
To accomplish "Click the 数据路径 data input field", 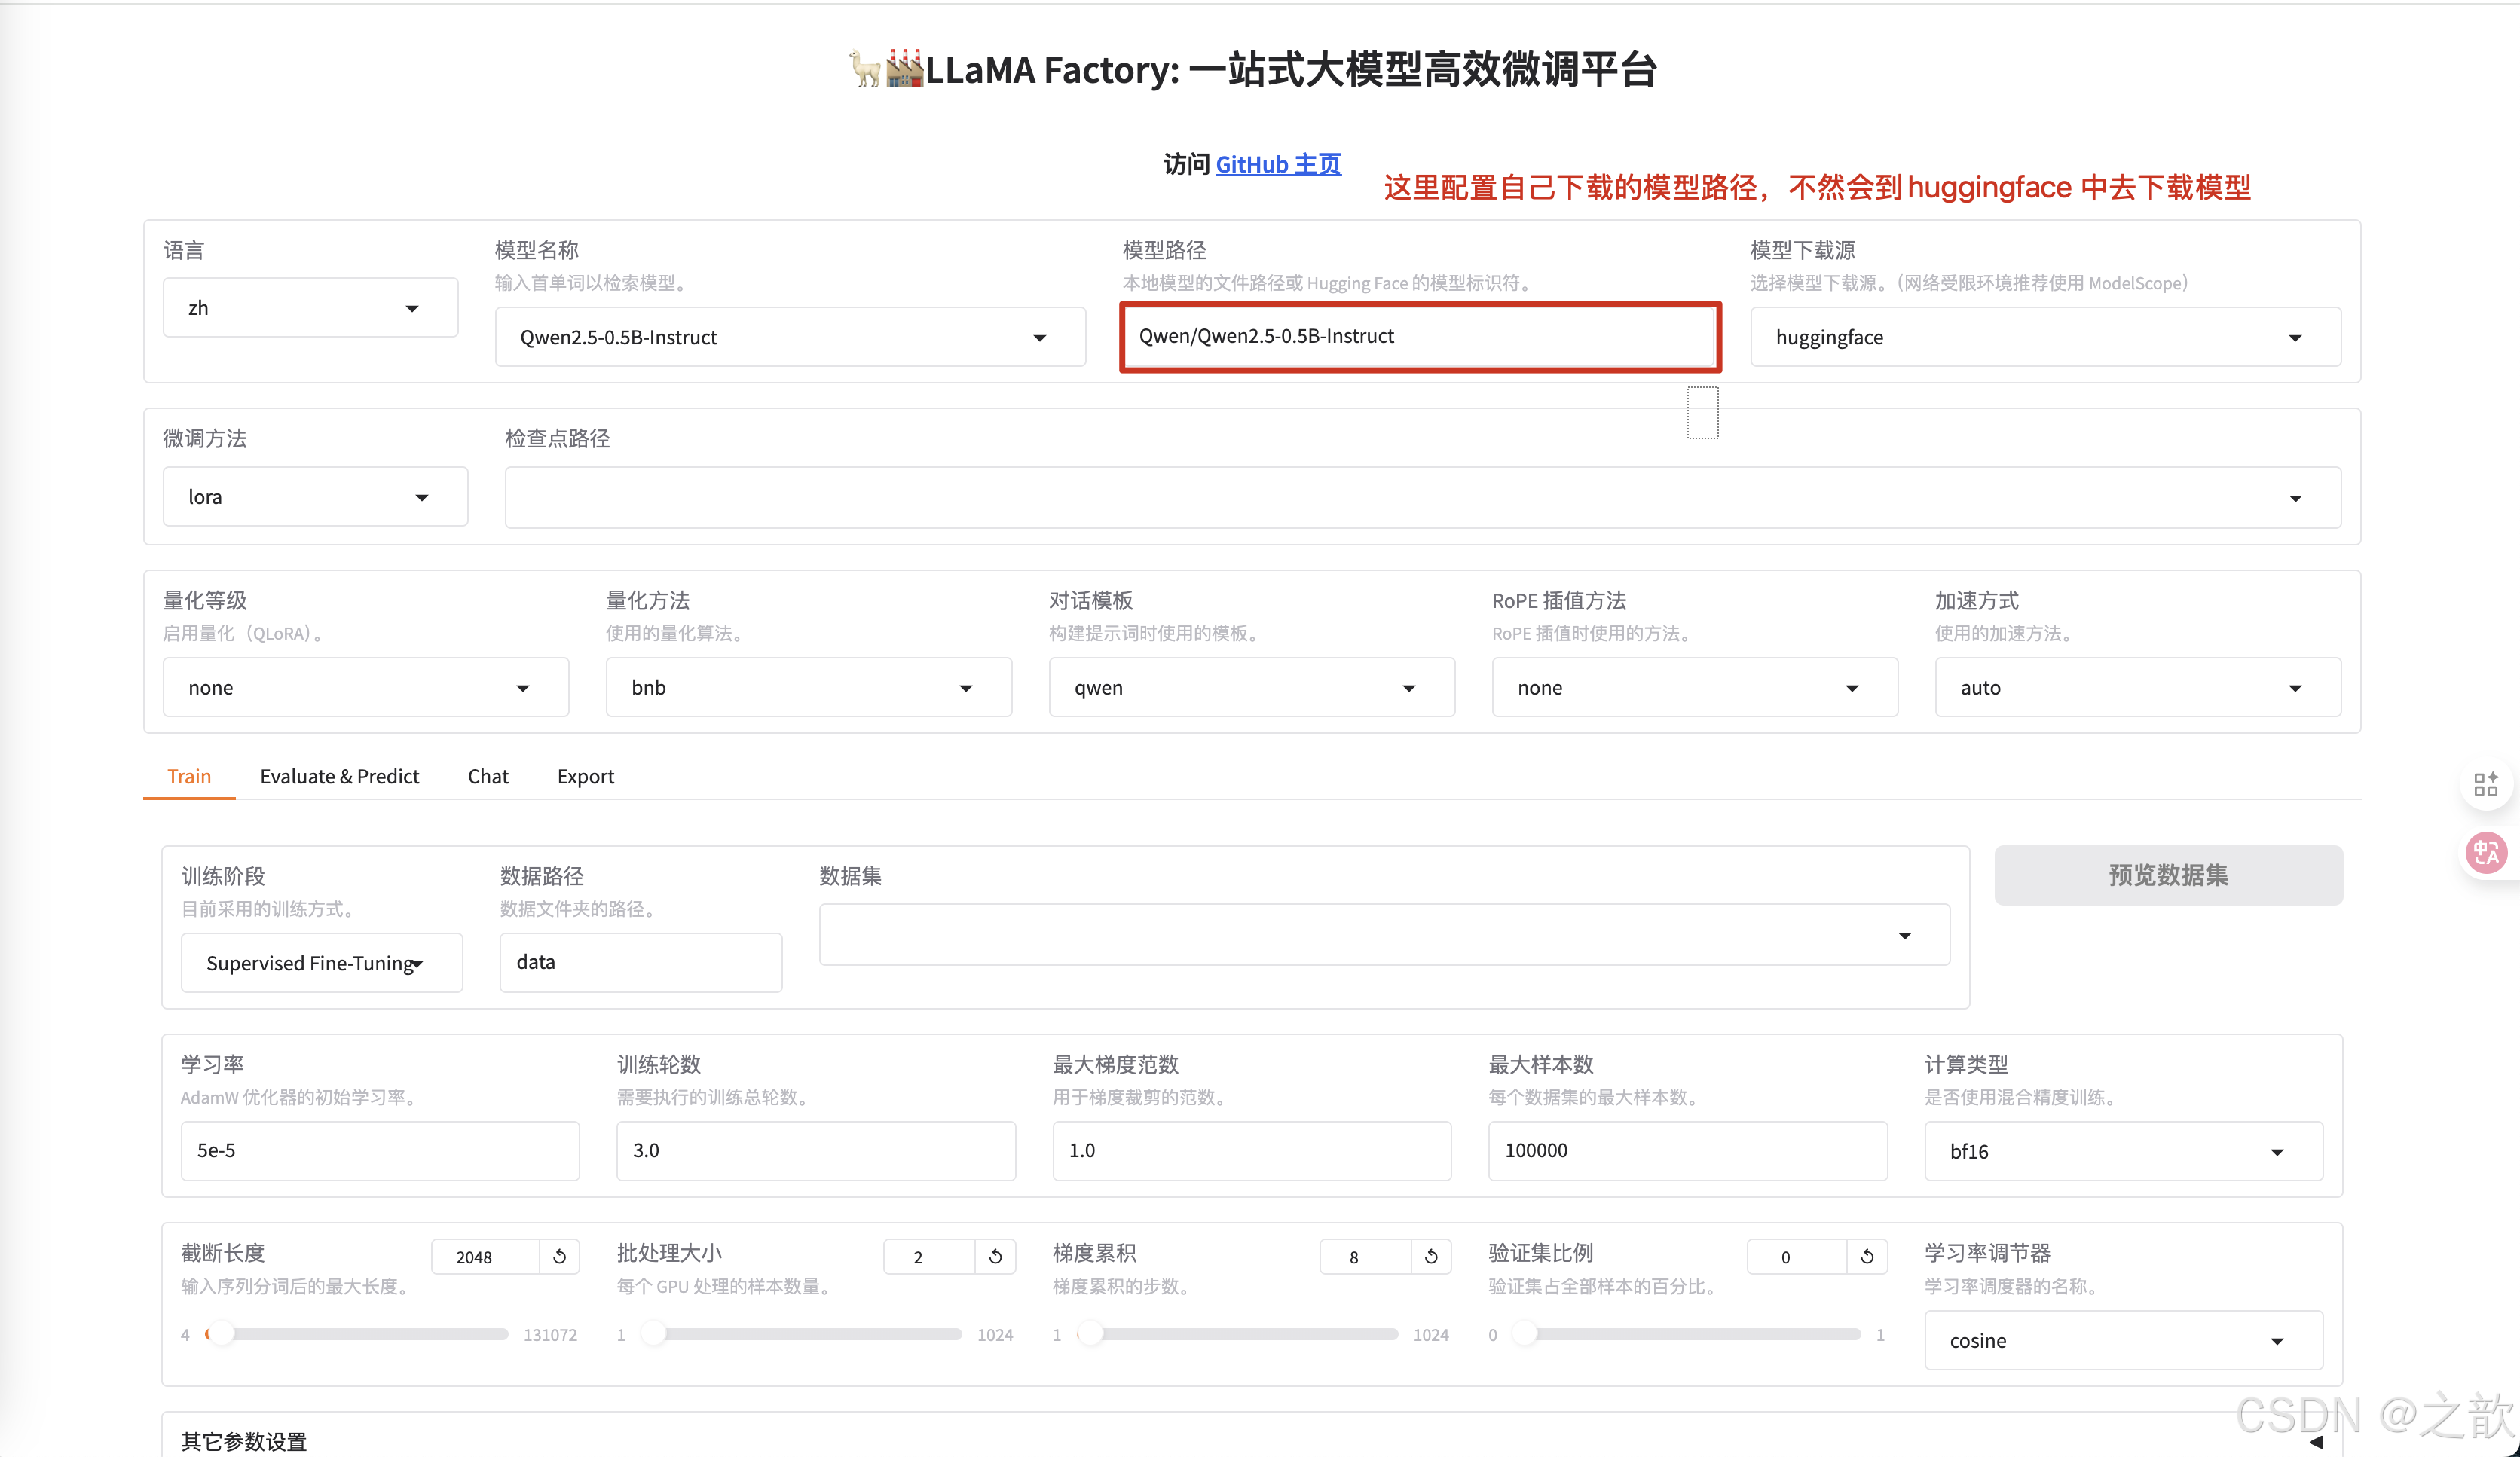I will pyautogui.click(x=641, y=962).
